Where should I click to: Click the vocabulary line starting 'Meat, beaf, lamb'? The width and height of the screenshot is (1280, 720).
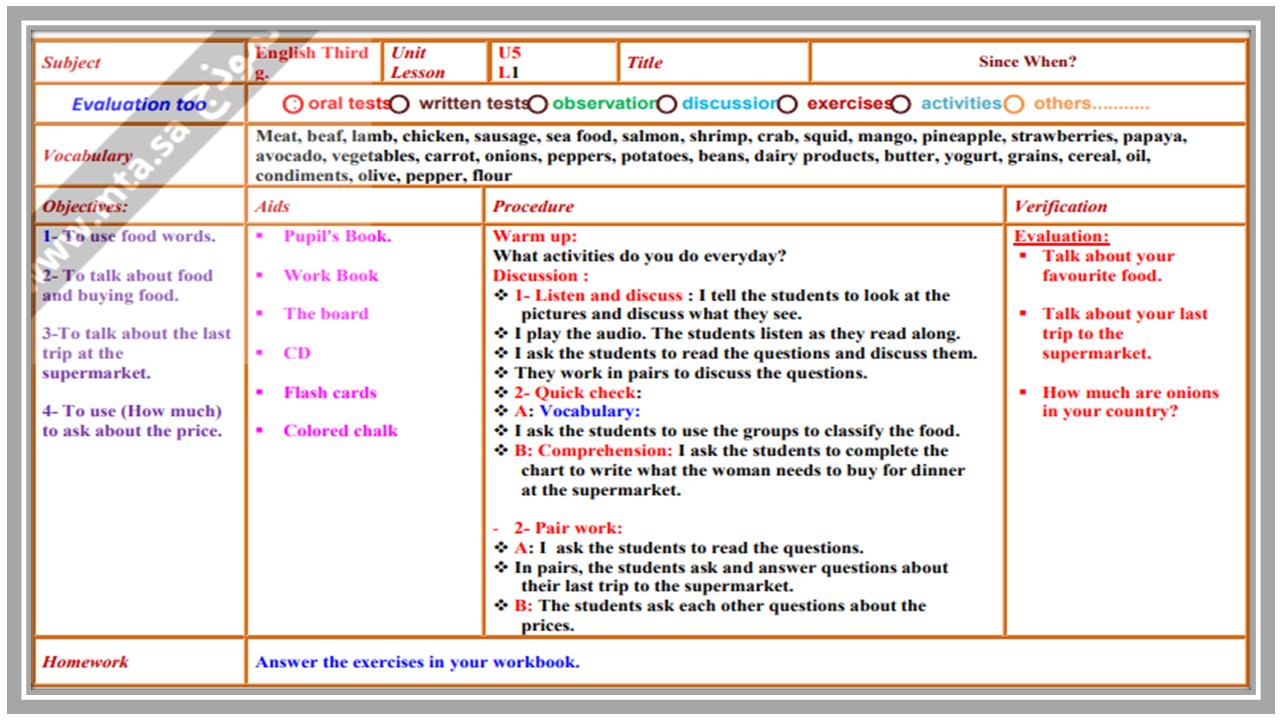click(x=721, y=136)
